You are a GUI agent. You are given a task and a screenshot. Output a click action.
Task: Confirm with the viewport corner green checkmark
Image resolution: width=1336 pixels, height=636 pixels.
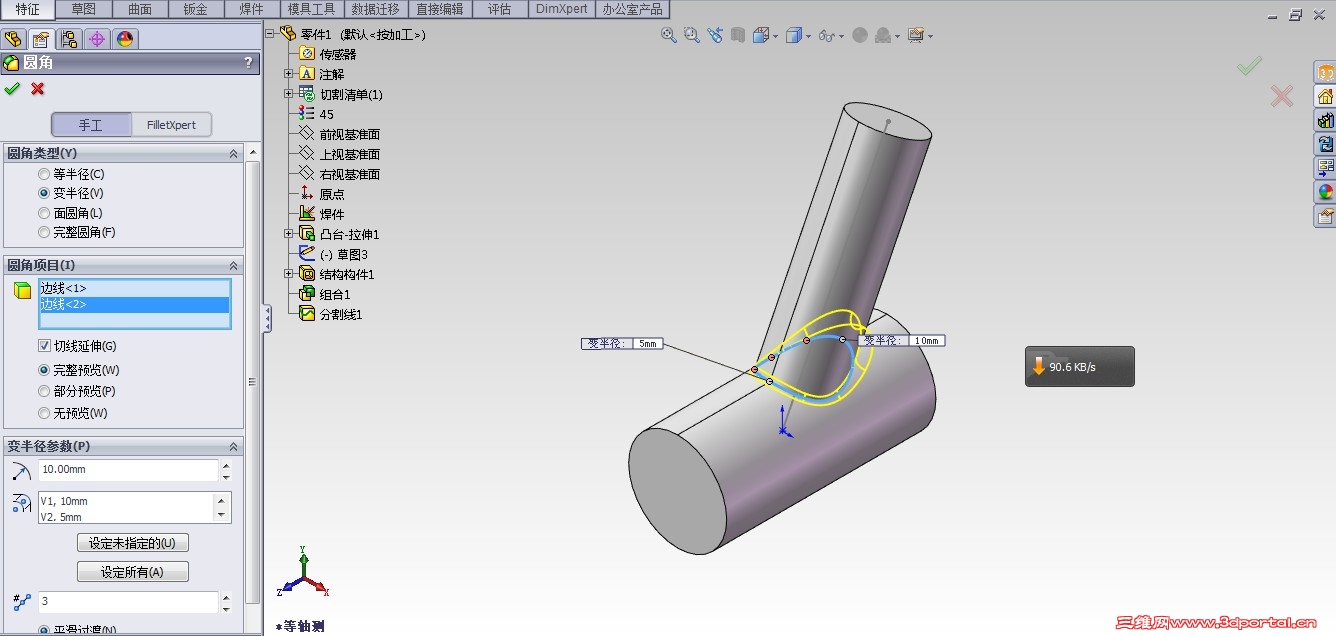click(x=1249, y=66)
